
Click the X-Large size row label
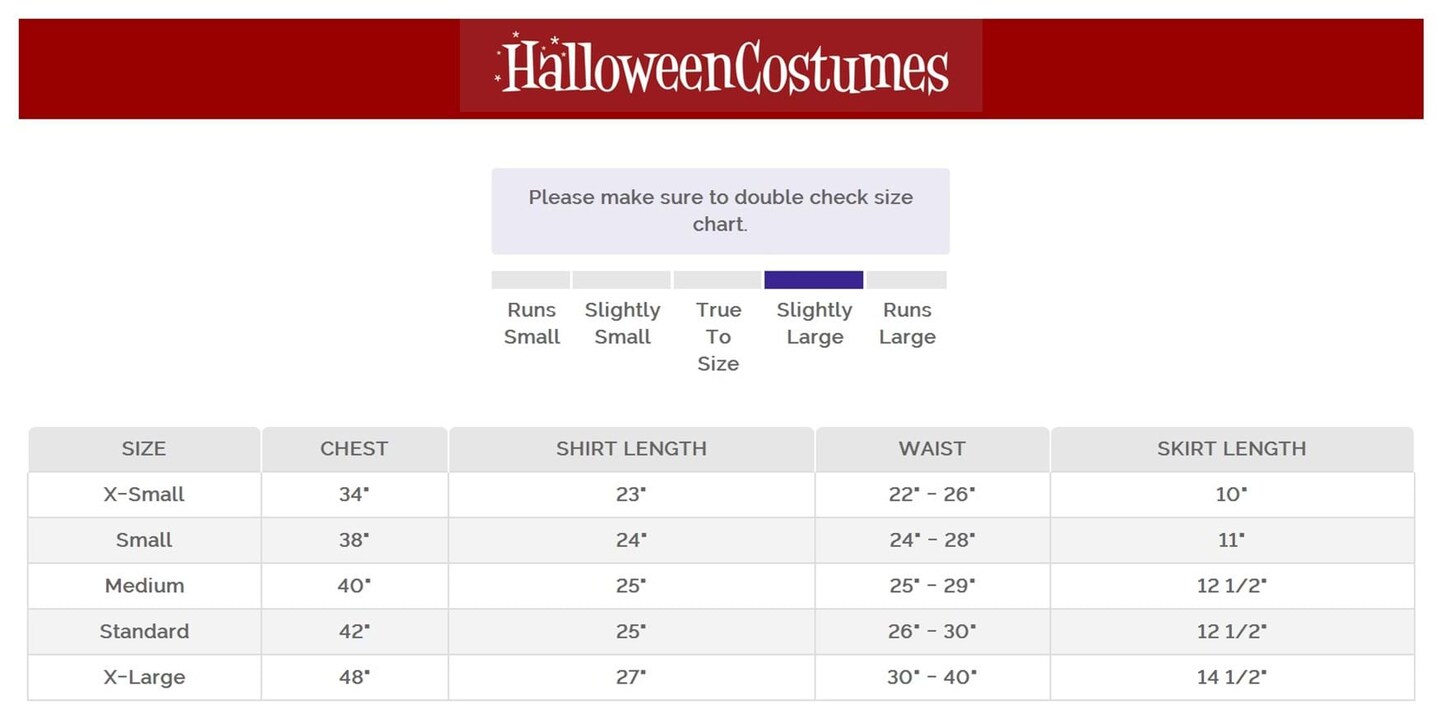(x=144, y=677)
